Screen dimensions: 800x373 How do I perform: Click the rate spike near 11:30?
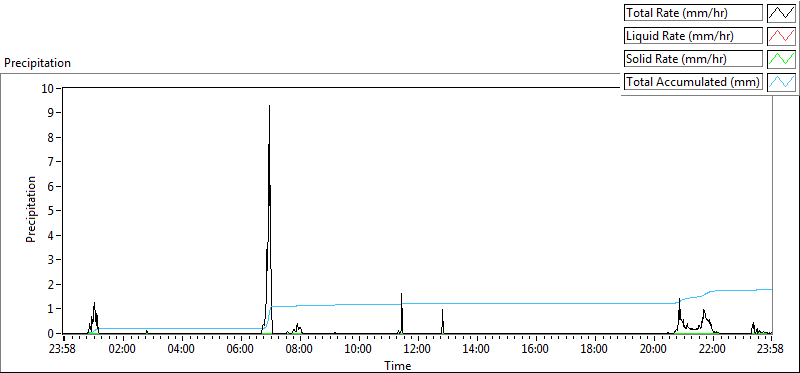tap(402, 312)
